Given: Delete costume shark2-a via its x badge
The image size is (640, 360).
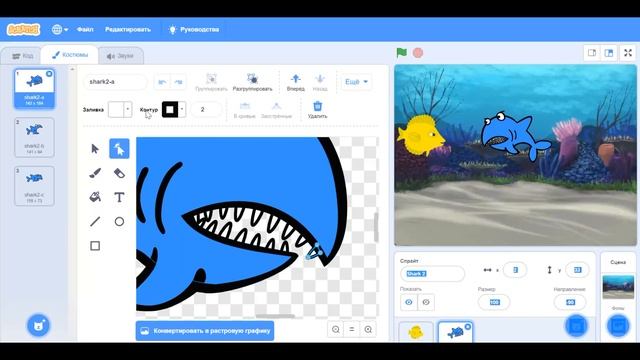Looking at the screenshot, I should [49, 73].
